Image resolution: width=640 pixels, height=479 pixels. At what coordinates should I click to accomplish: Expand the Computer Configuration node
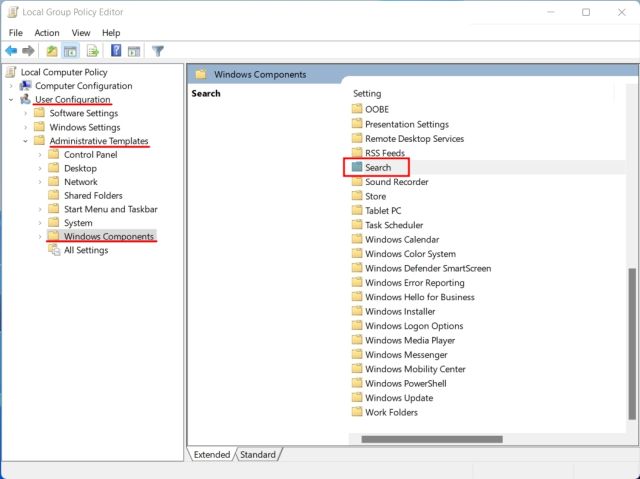point(11,86)
